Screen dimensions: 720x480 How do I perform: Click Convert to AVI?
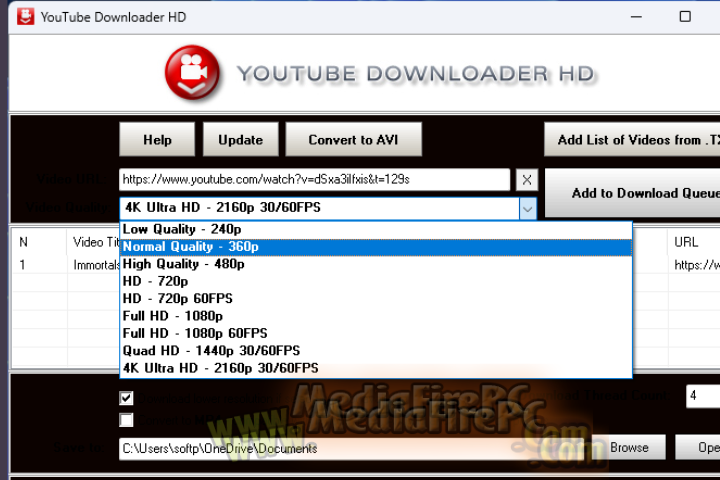coord(353,140)
